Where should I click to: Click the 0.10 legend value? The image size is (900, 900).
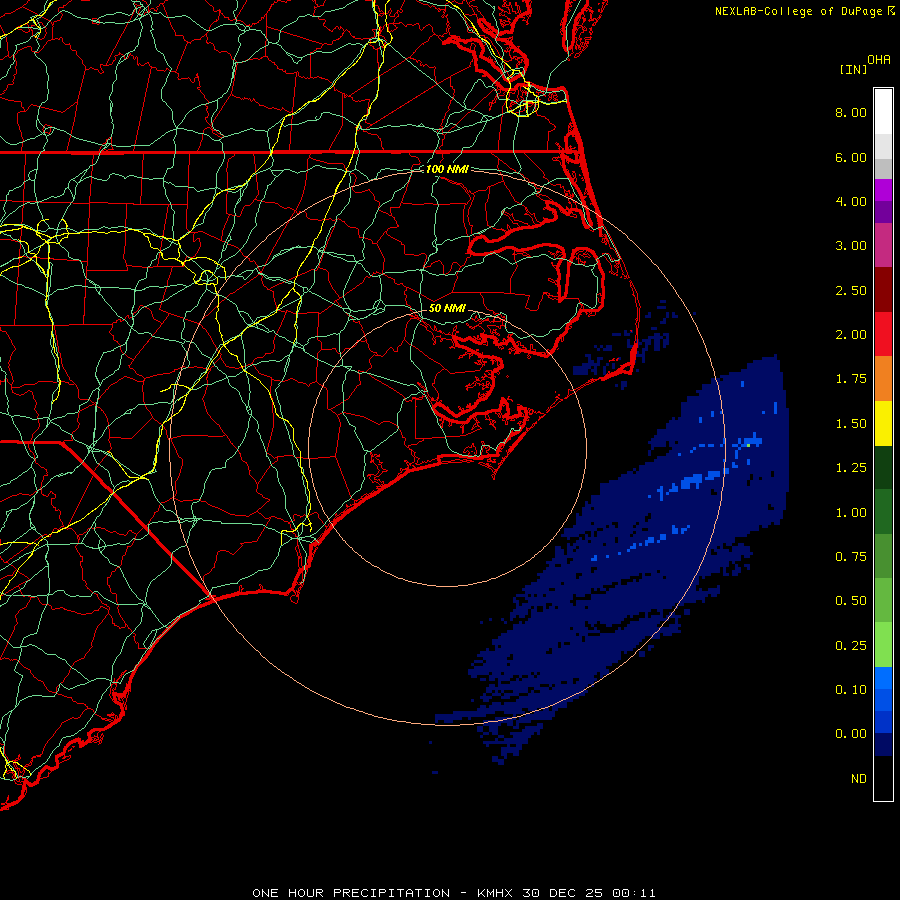(x=851, y=690)
